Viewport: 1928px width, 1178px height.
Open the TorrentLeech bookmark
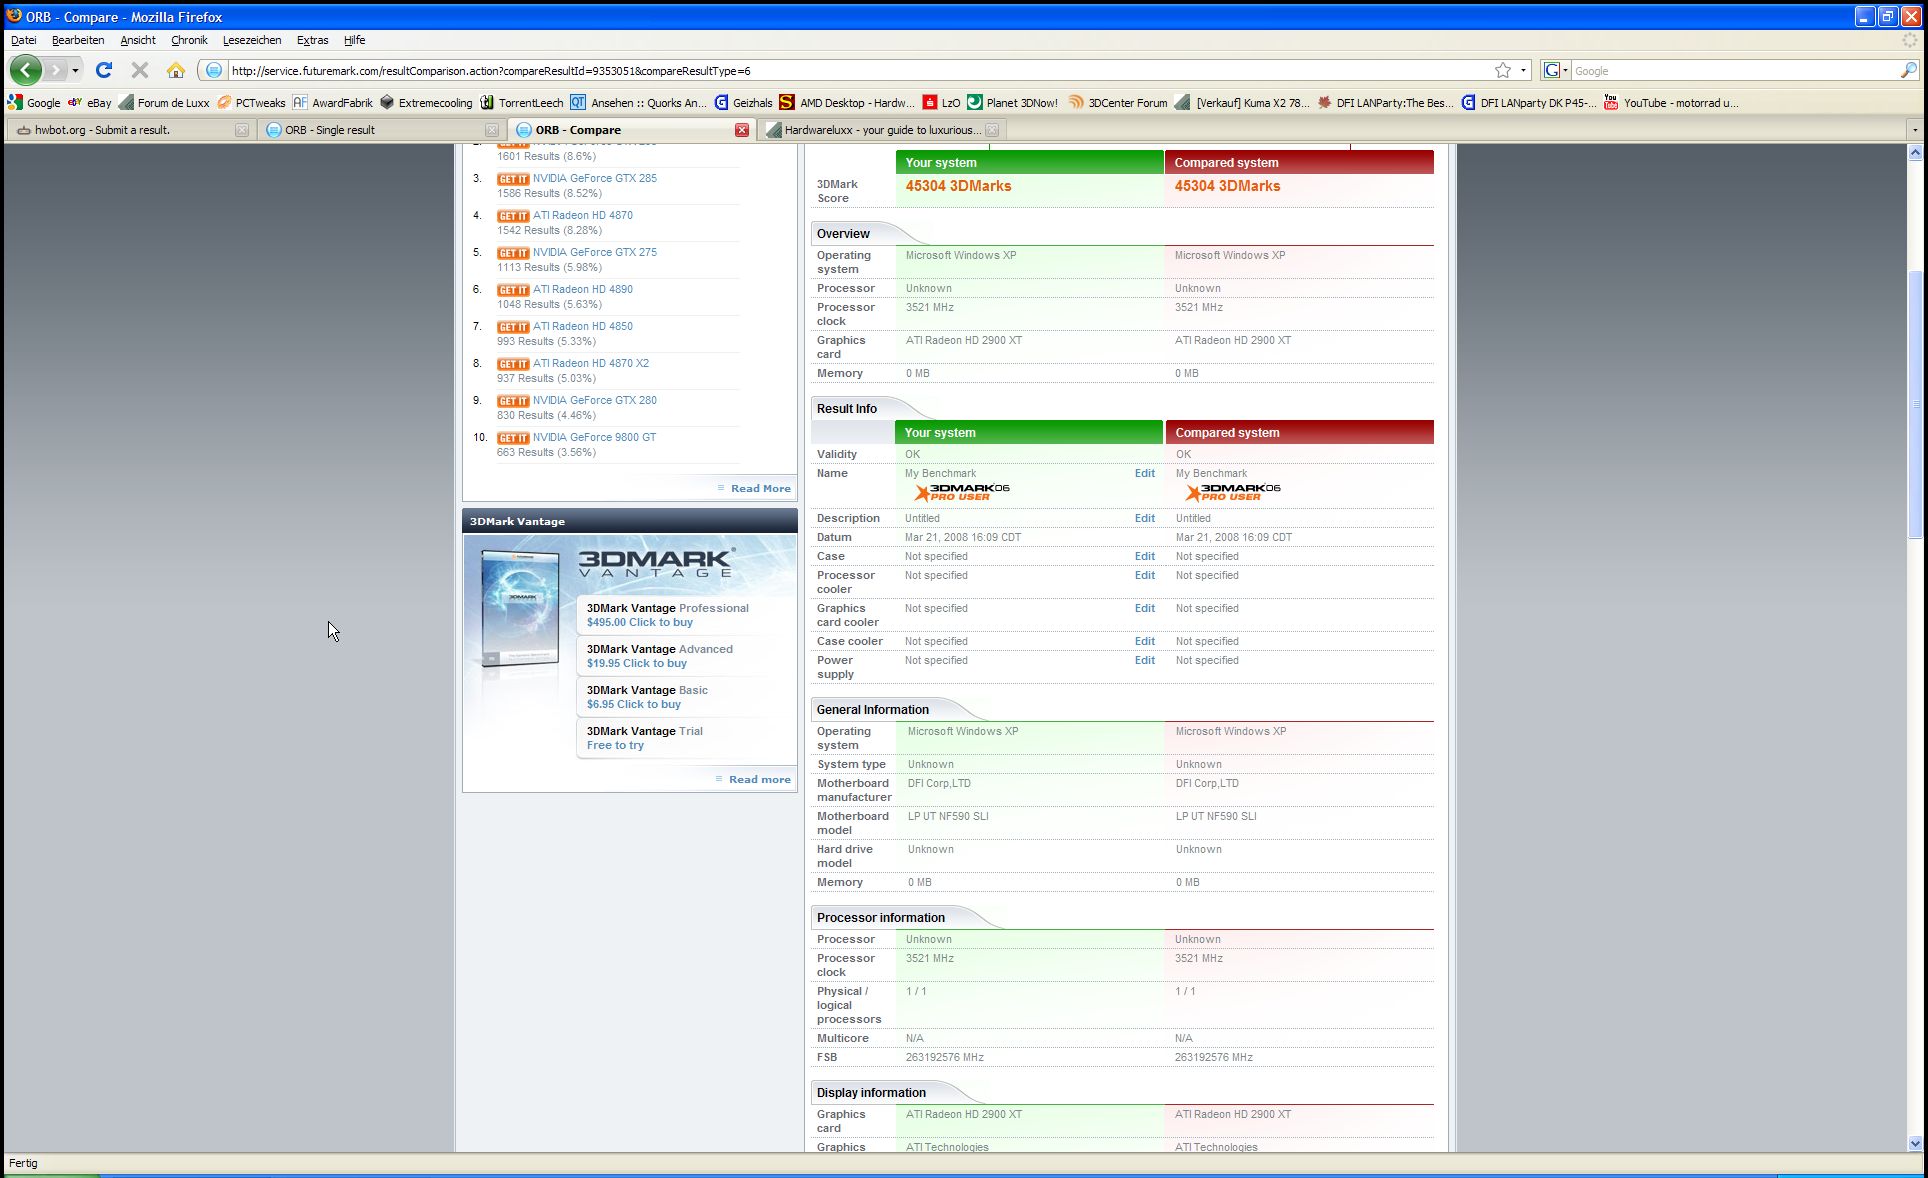[521, 102]
